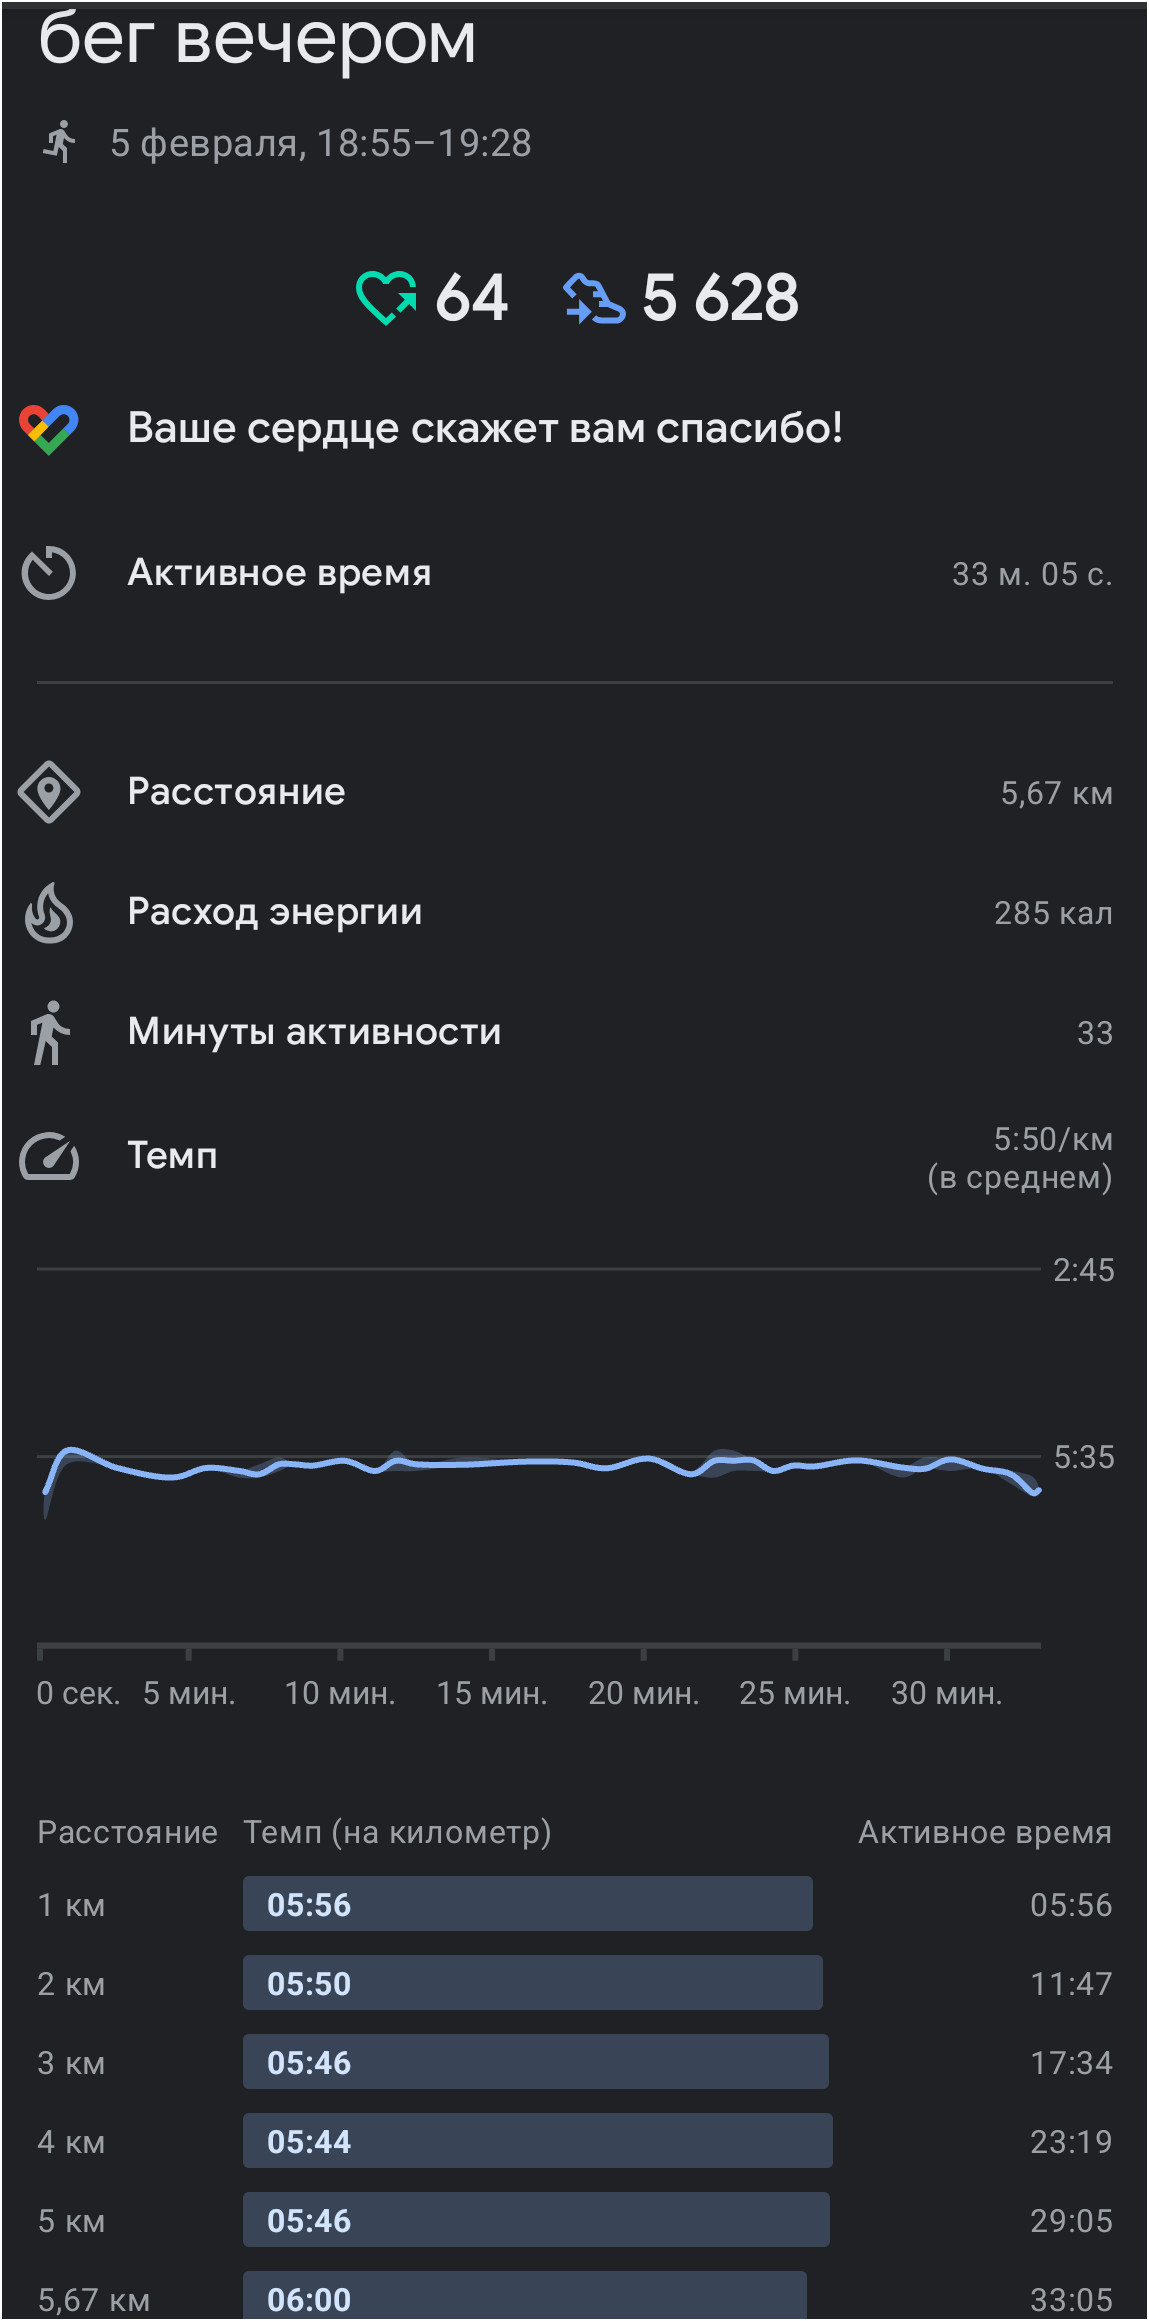Select the 05:50 pace bar for 2 км
Image resolution: width=1149 pixels, height=2321 pixels.
532,1983
